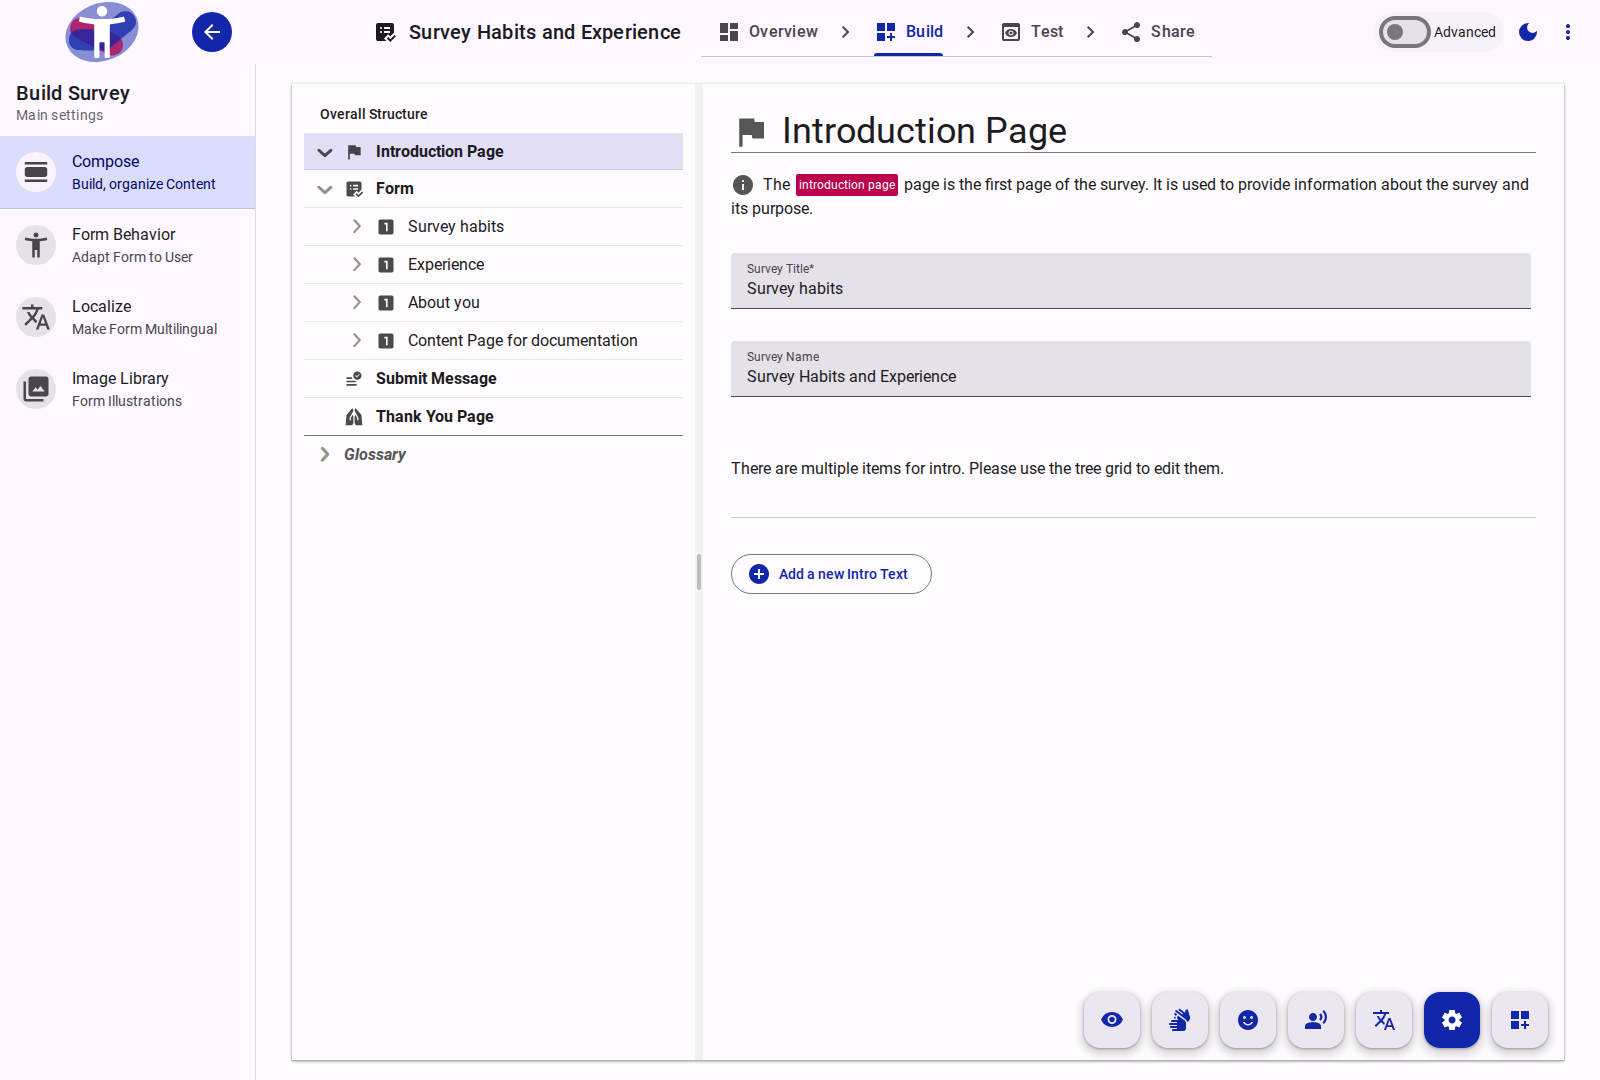Open the three-dot more options menu
The width and height of the screenshot is (1600, 1080).
[x=1568, y=32]
